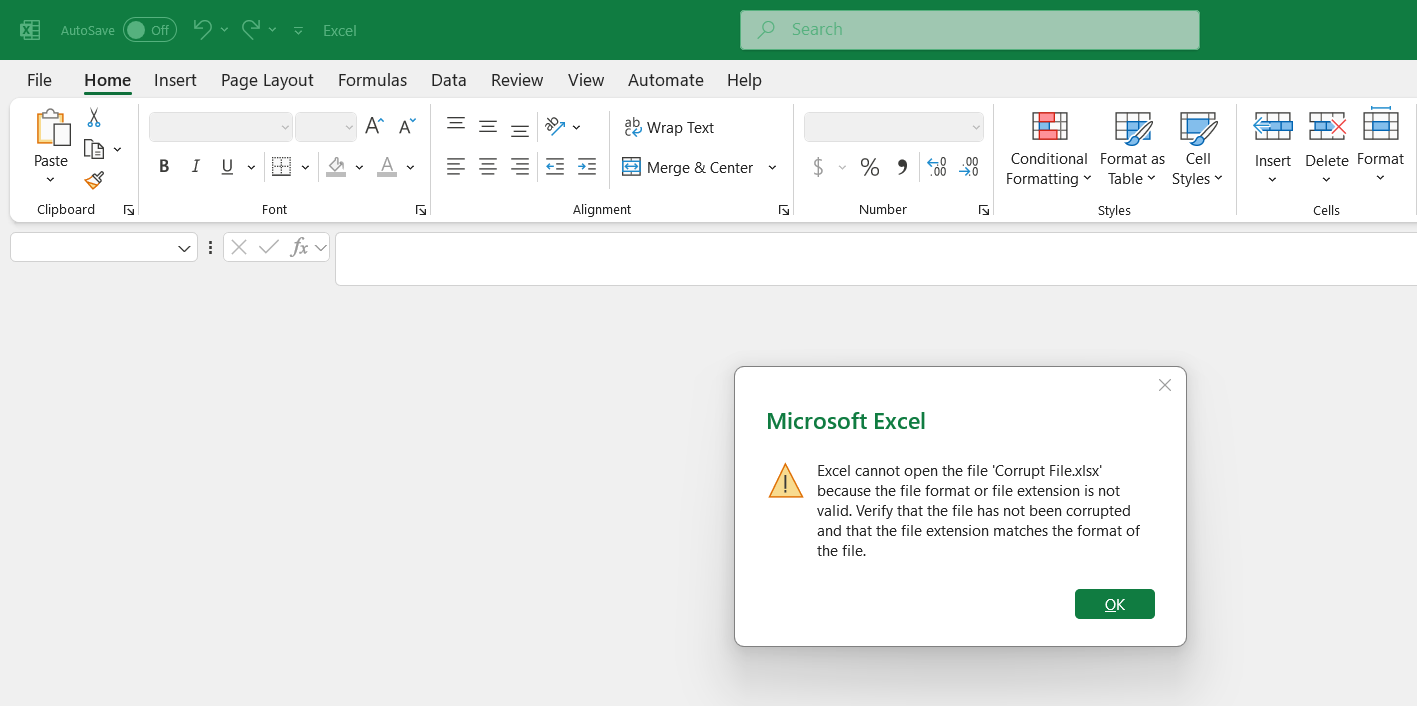Center text horizontally
Viewport: 1417px width, 706px height.
click(x=488, y=167)
